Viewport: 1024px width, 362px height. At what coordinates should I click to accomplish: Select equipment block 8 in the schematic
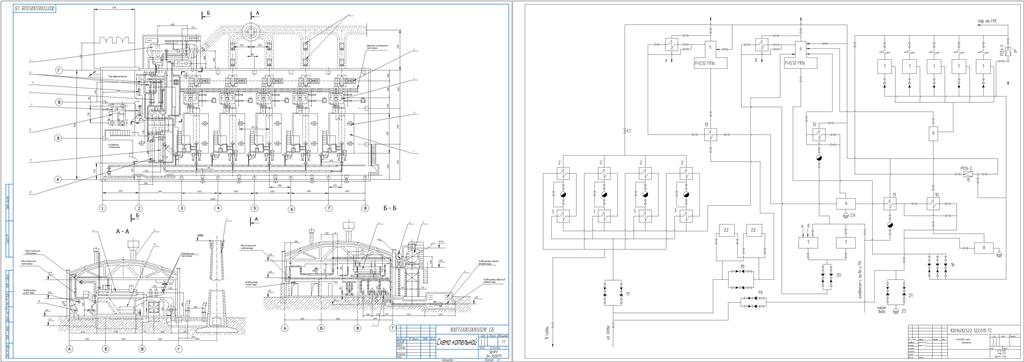(x=983, y=248)
